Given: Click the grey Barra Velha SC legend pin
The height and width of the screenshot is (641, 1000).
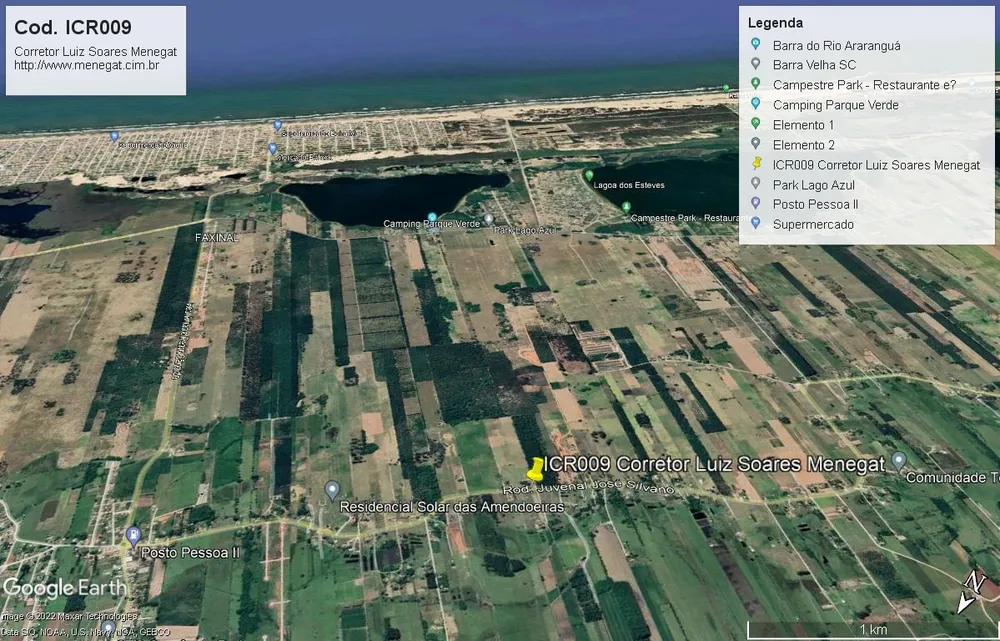Looking at the screenshot, I should tap(756, 64).
